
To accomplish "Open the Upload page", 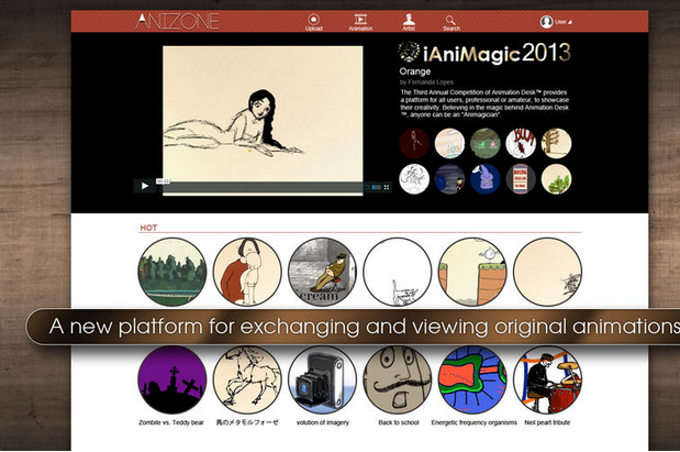I will (314, 22).
